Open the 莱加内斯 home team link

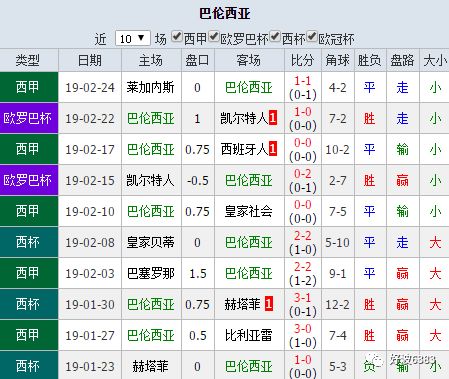[151, 88]
